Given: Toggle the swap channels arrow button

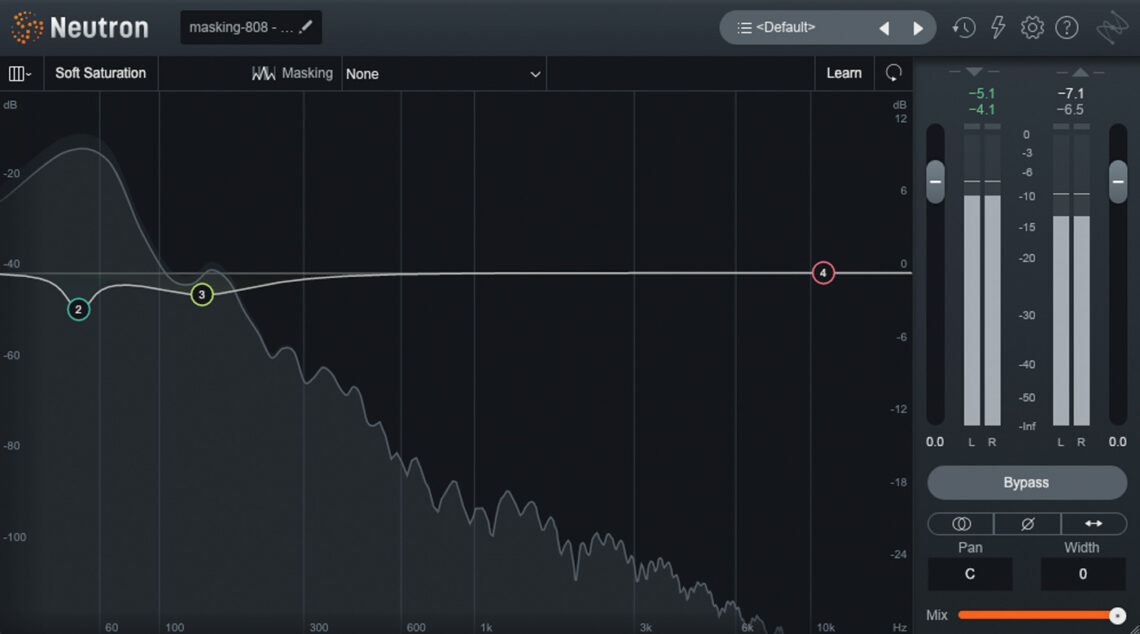Looking at the screenshot, I should coord(1094,523).
